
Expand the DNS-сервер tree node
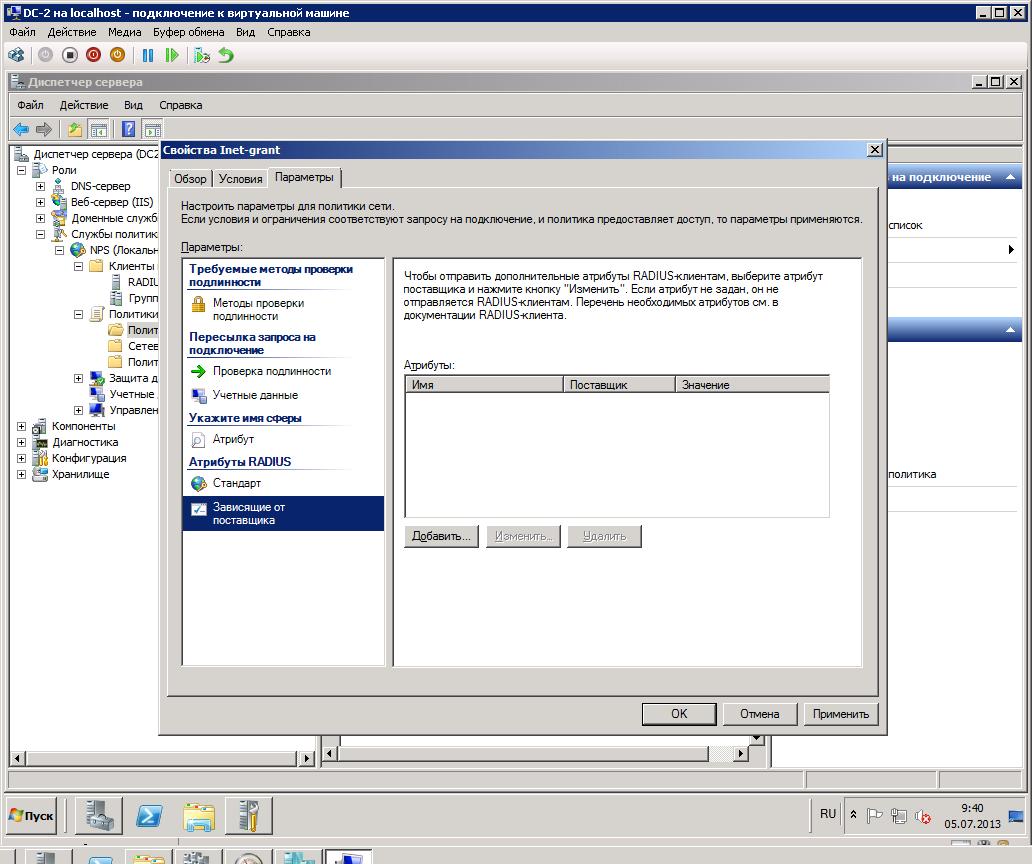click(x=40, y=186)
